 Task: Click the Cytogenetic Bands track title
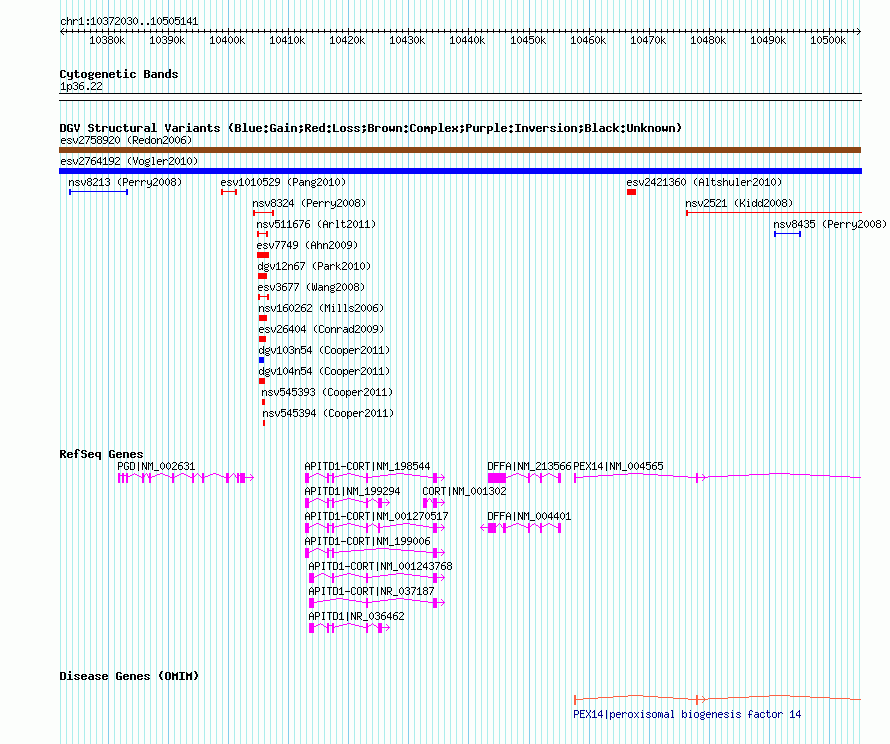coord(119,74)
